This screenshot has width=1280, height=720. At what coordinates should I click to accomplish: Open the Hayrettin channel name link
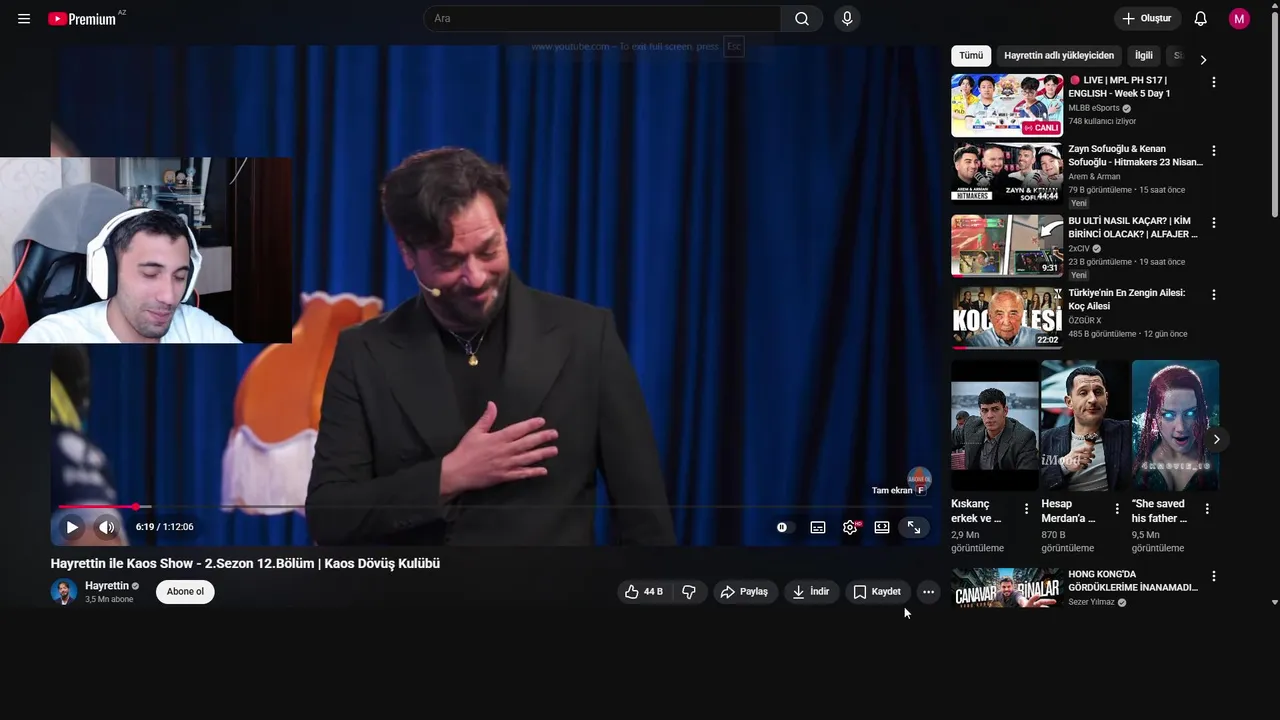(107, 586)
